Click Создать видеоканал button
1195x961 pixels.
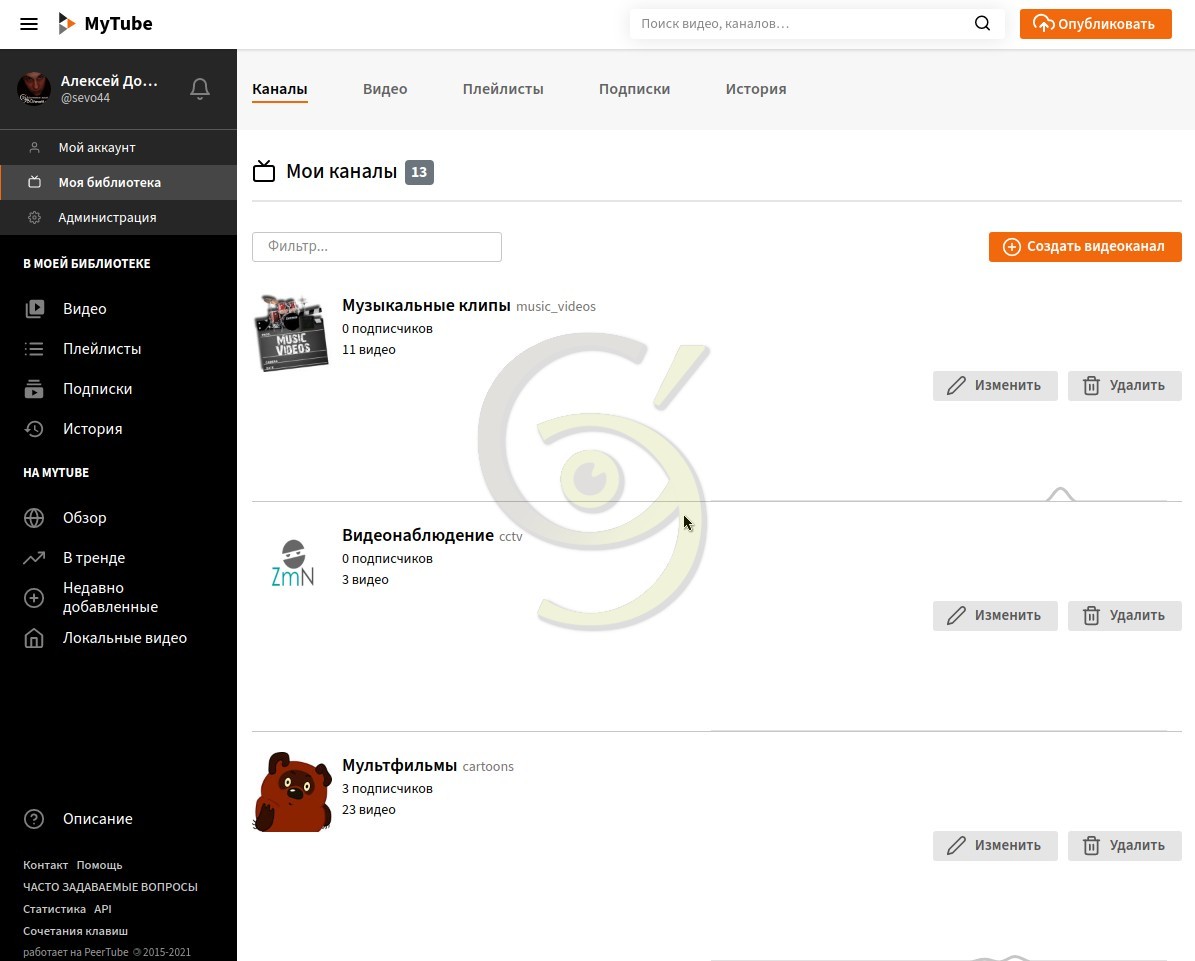(1085, 246)
